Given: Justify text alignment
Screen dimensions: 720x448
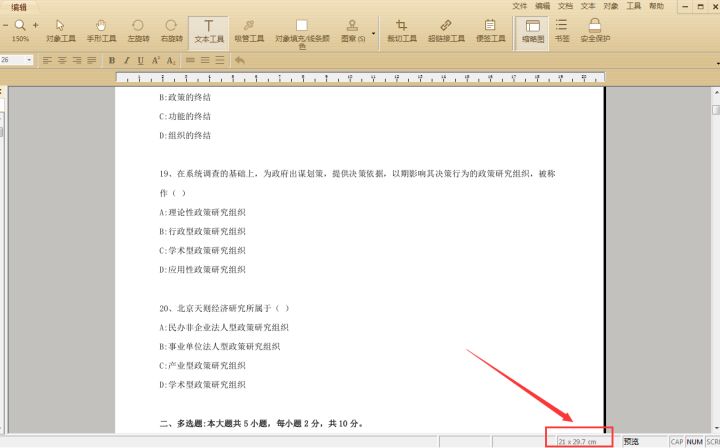Looking at the screenshot, I should pos(92,60).
